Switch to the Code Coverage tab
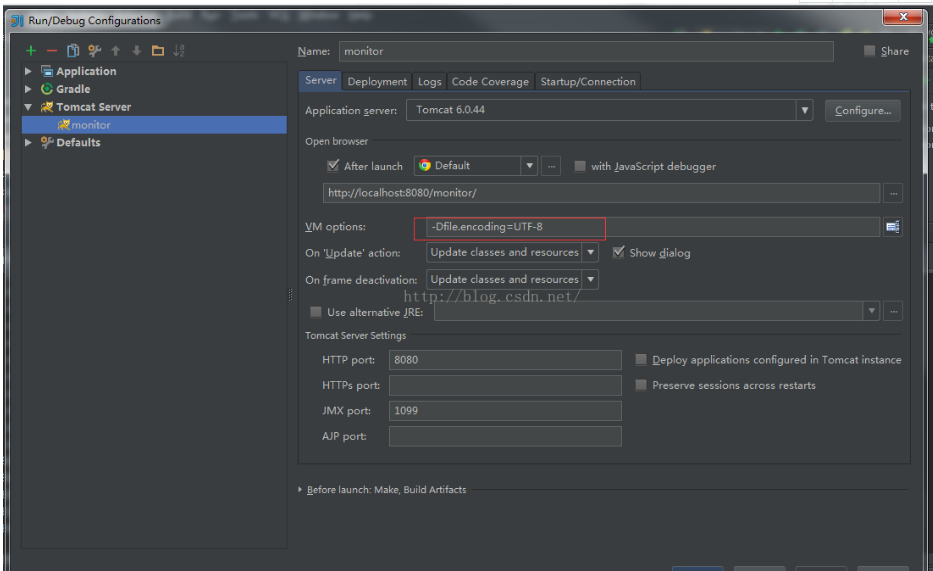This screenshot has height=571, width=933. (490, 81)
